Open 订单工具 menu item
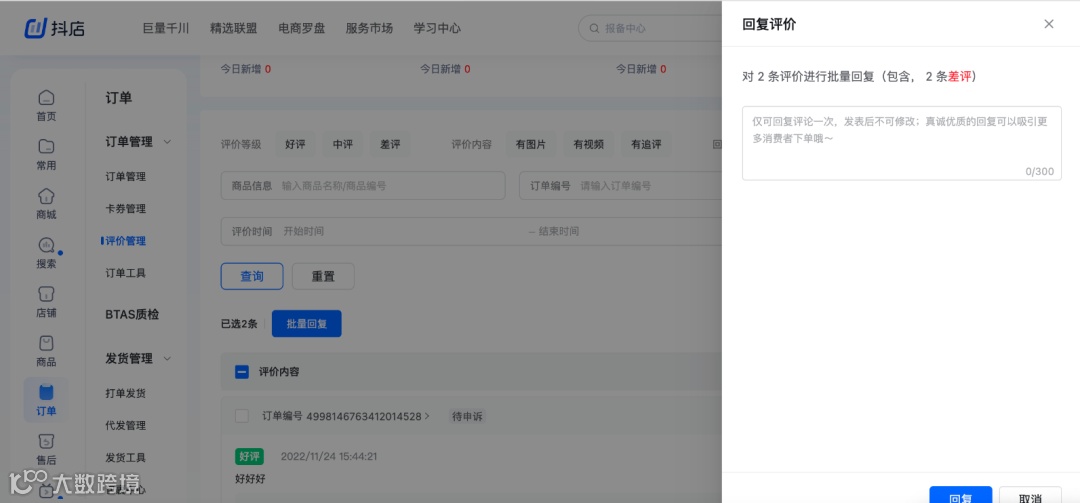The image size is (1080, 503). [x=125, y=273]
